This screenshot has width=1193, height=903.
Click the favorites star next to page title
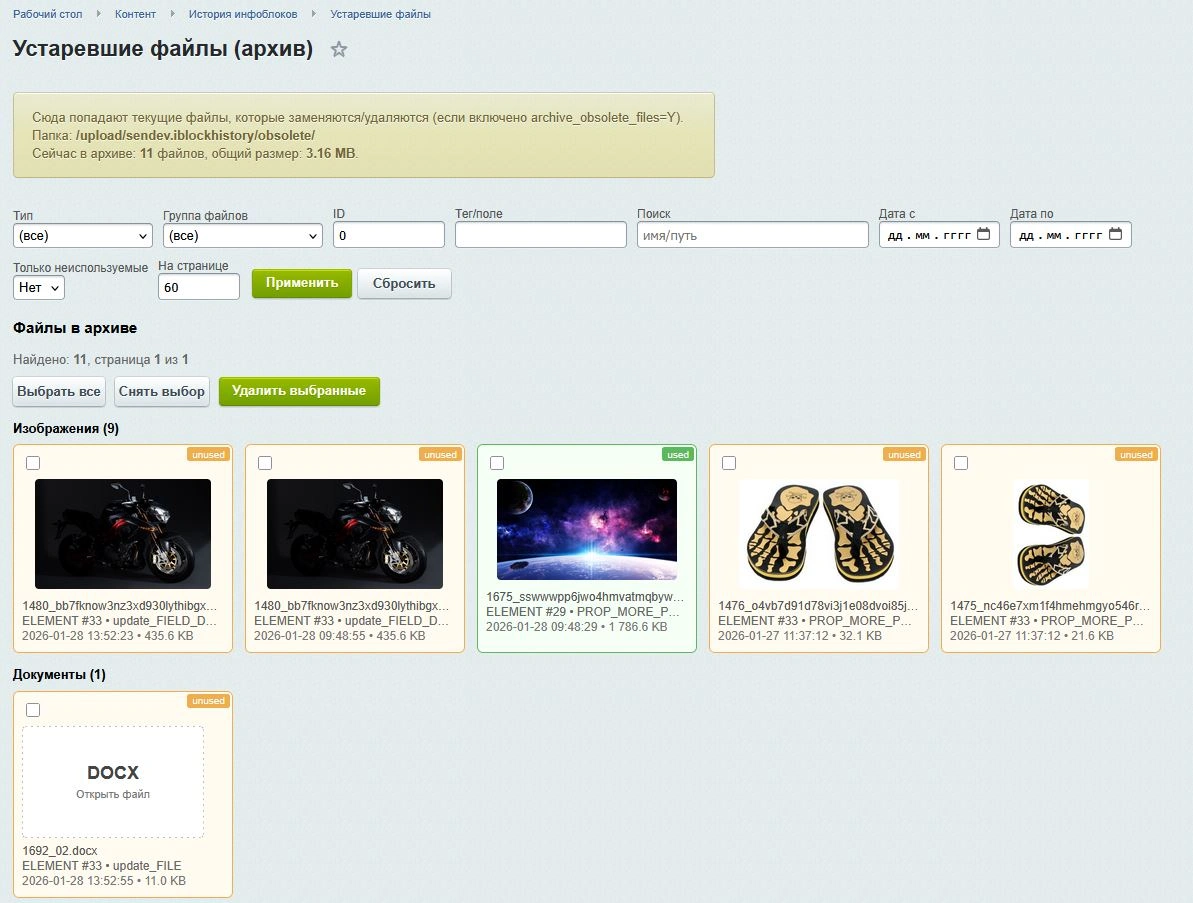(x=339, y=49)
